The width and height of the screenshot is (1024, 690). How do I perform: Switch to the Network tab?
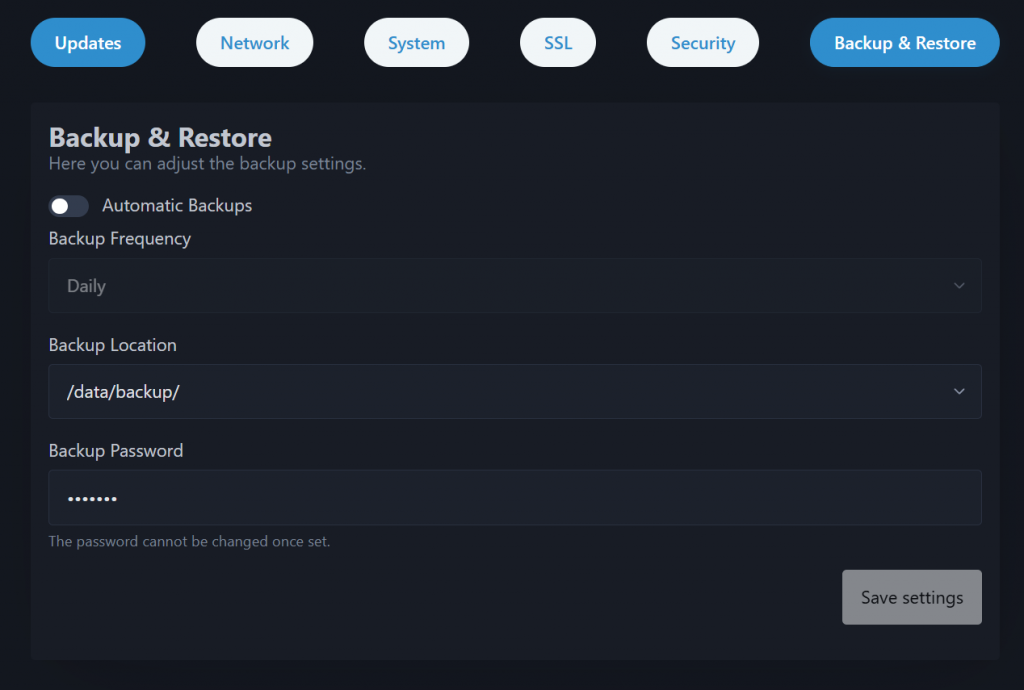pyautogui.click(x=254, y=43)
